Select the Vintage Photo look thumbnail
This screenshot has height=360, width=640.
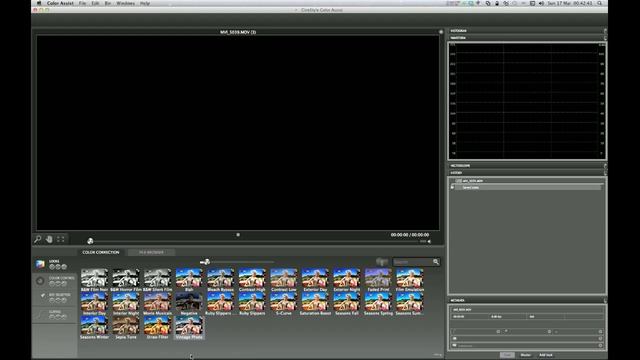189,327
